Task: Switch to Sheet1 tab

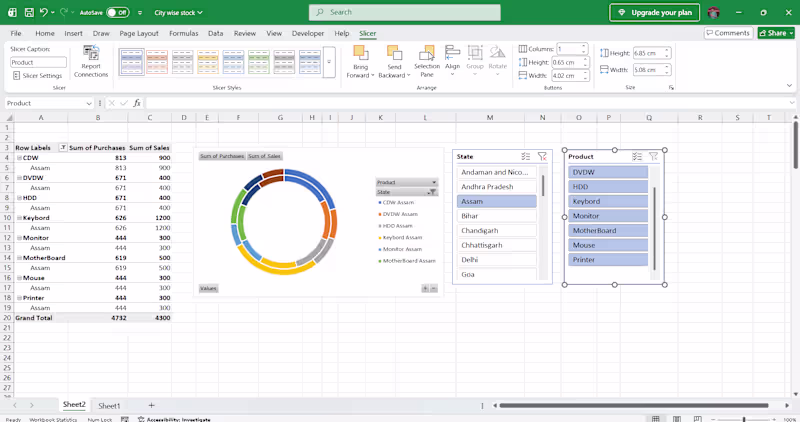Action: [109, 406]
